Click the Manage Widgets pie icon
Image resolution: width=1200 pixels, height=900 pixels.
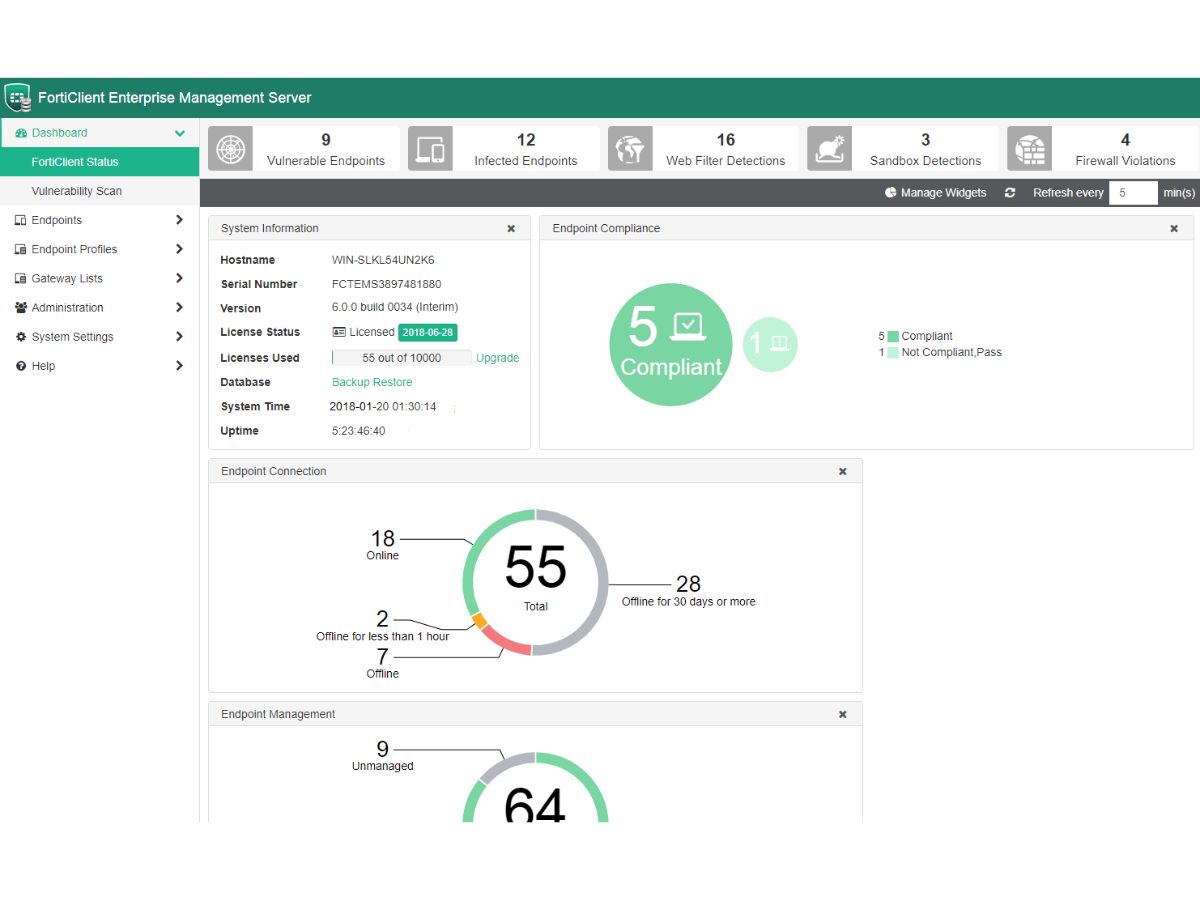[x=891, y=193]
